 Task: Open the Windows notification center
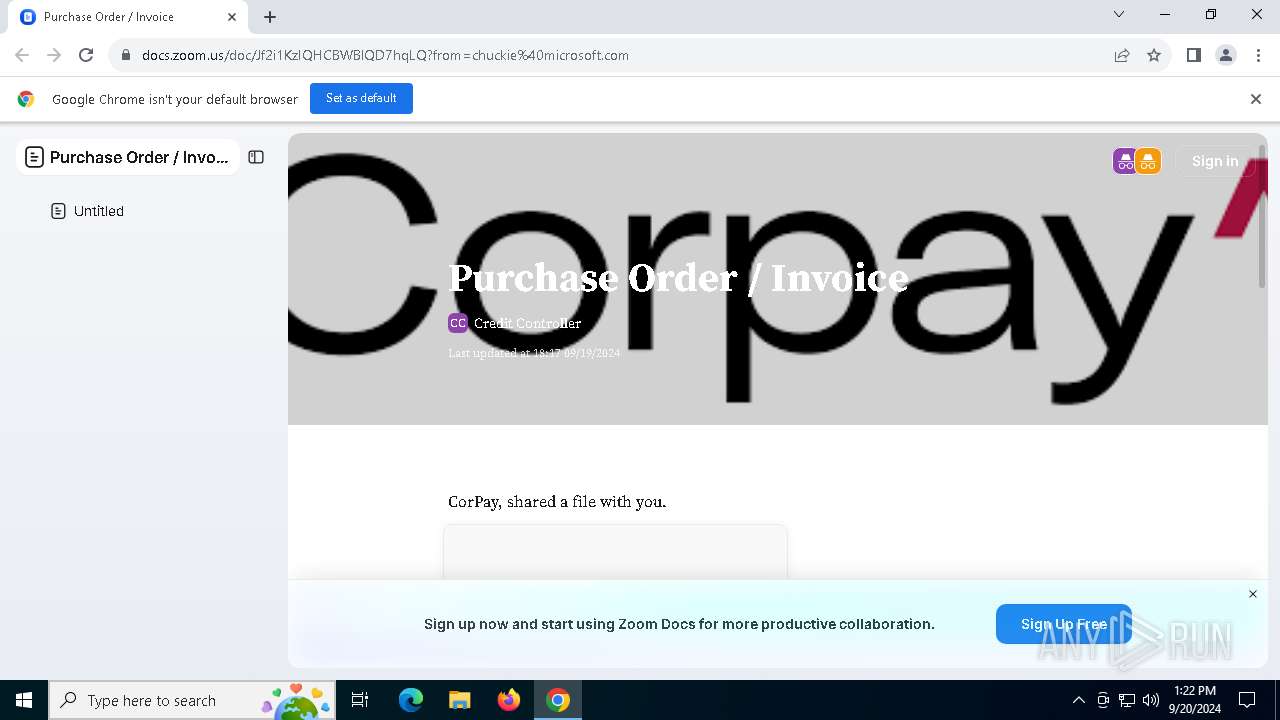pos(1247,700)
